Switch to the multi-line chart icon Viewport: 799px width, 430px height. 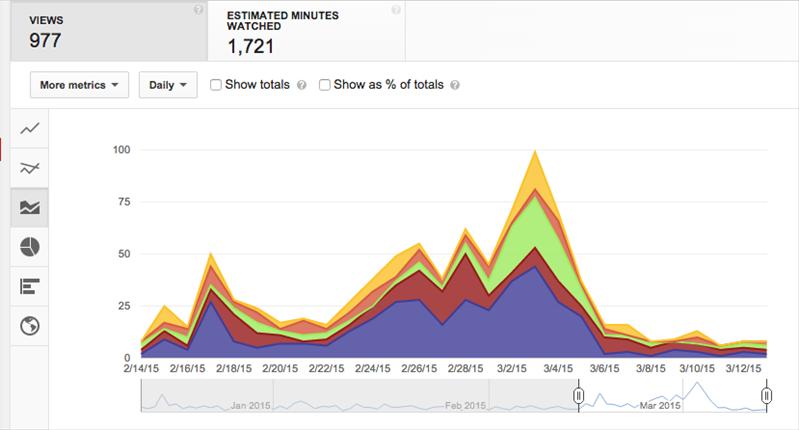point(30,168)
